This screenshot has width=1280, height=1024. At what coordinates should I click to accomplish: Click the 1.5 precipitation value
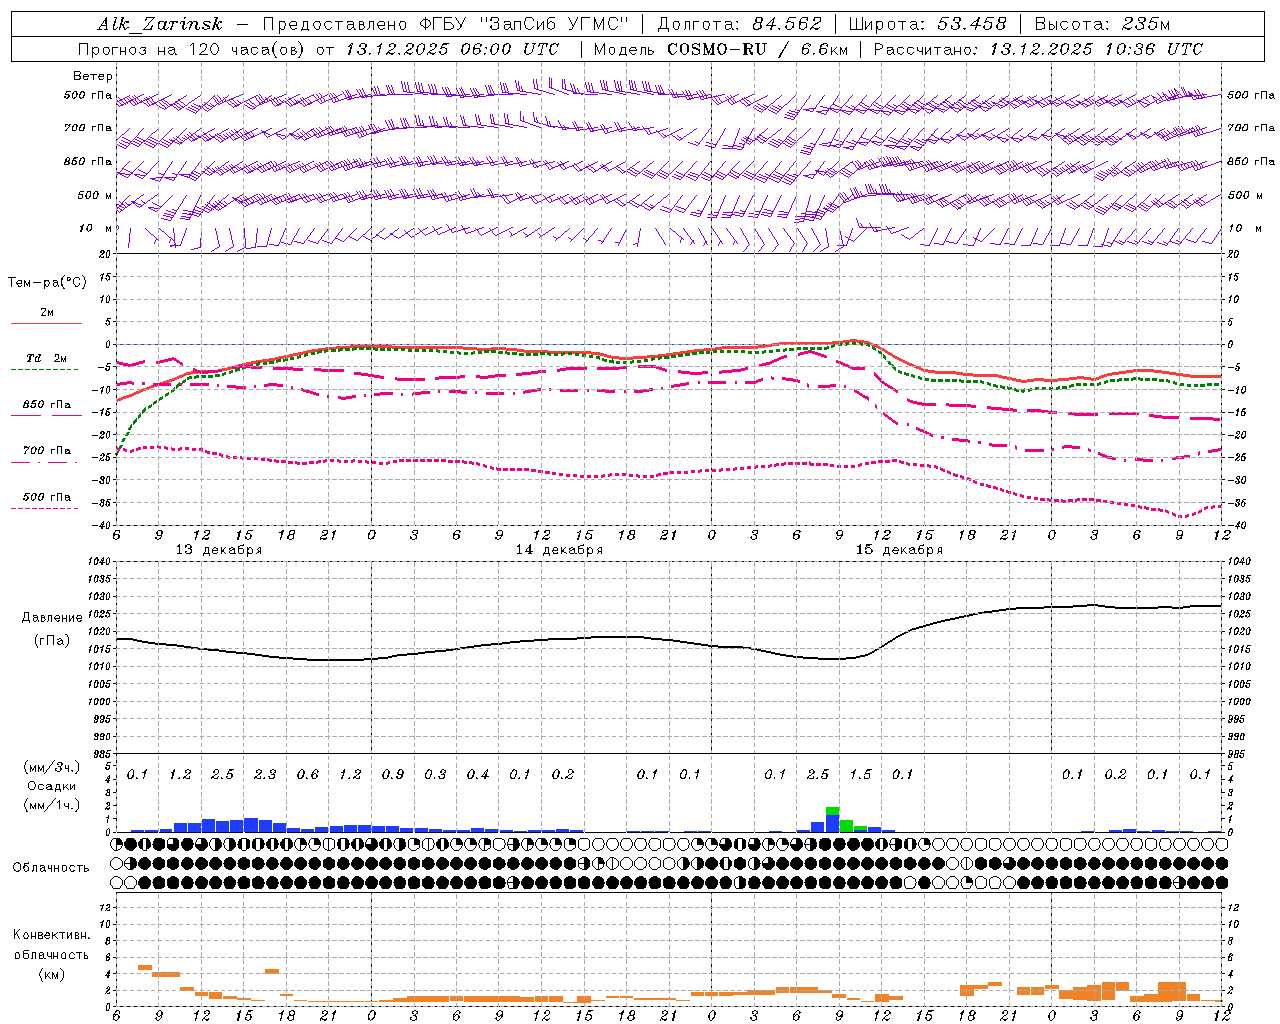click(860, 775)
